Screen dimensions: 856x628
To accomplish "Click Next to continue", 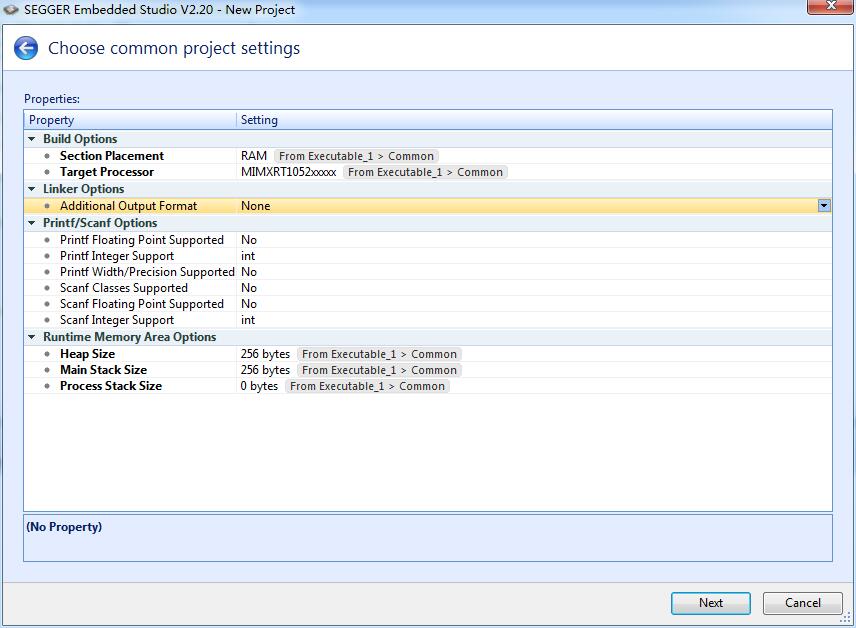I will 711,603.
